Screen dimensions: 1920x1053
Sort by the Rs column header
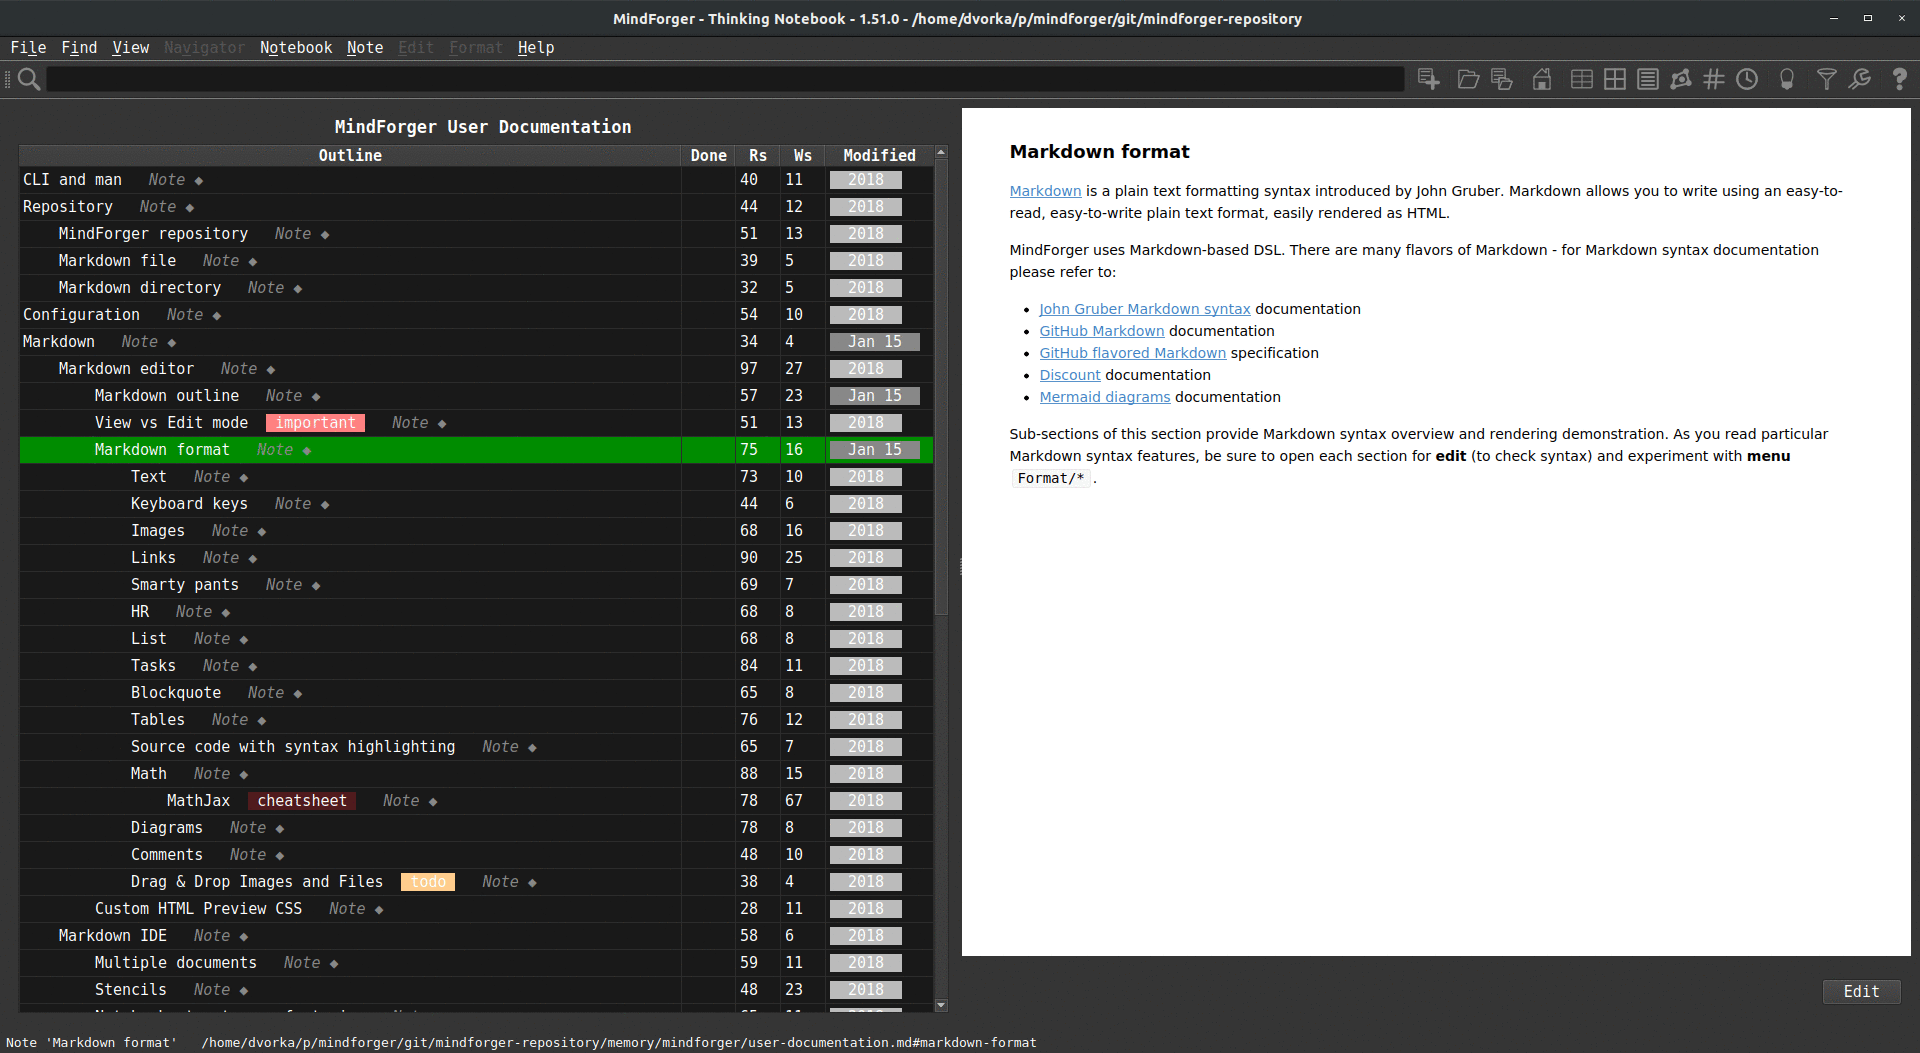point(758,155)
